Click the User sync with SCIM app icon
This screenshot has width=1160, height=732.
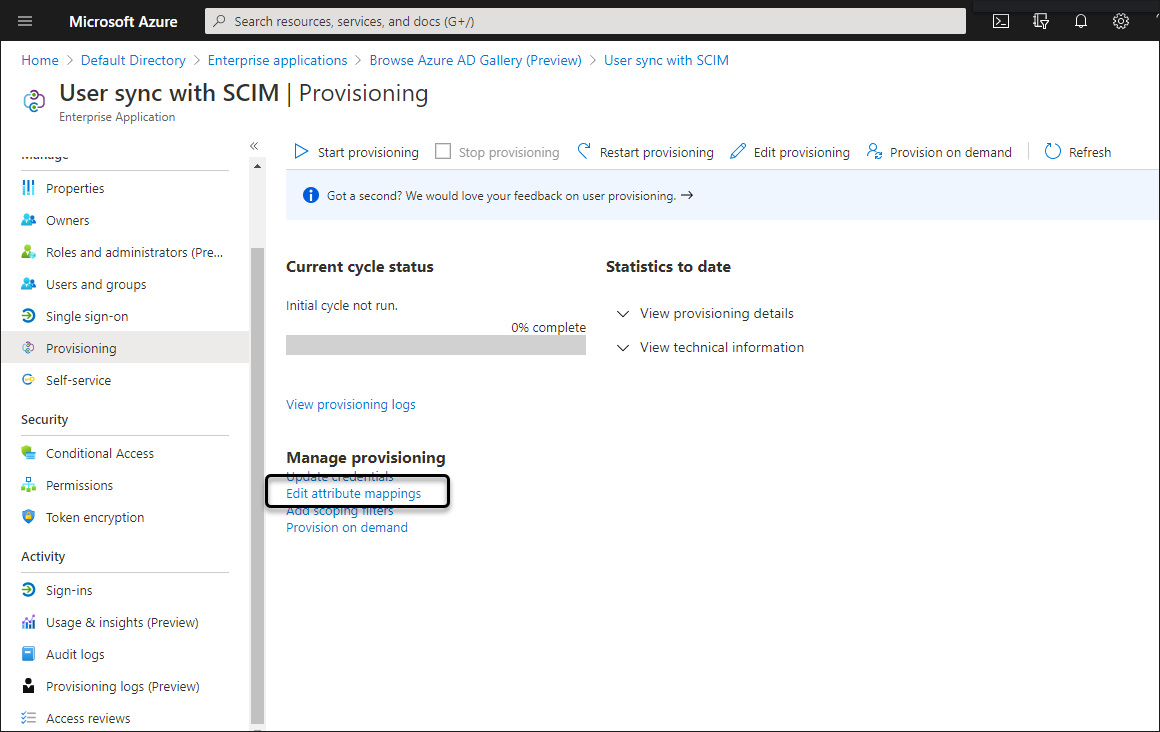tap(34, 101)
